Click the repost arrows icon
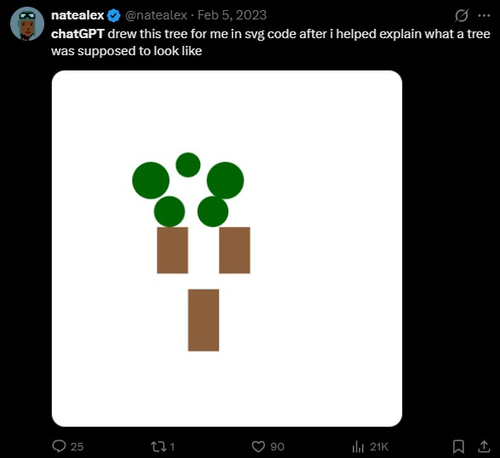This screenshot has width=500, height=458. point(159,446)
